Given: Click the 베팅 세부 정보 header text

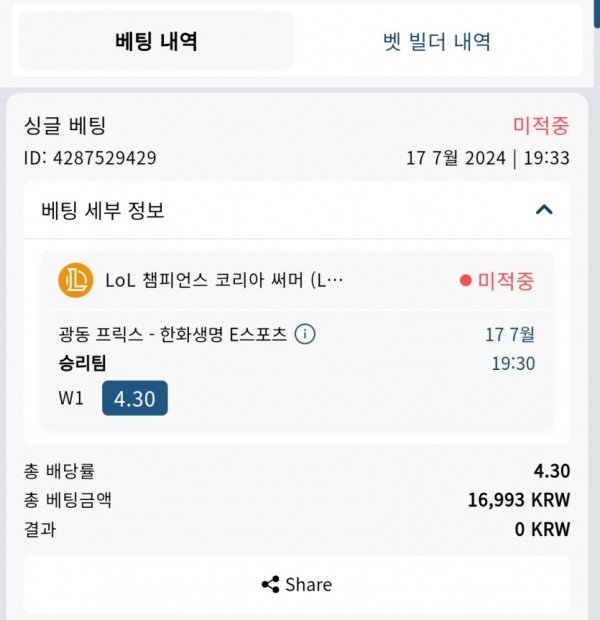Looking at the screenshot, I should pyautogui.click(x=103, y=210).
